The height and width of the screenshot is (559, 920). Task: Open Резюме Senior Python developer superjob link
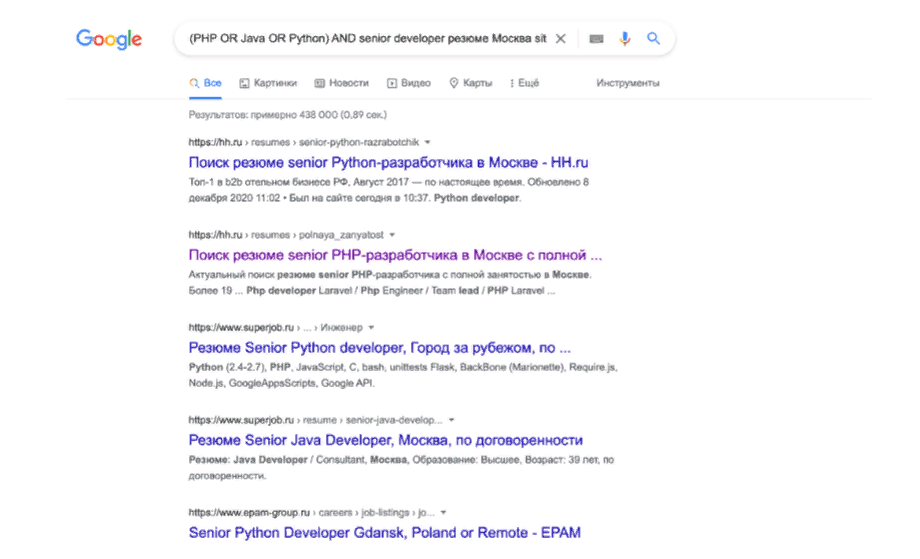coord(380,348)
